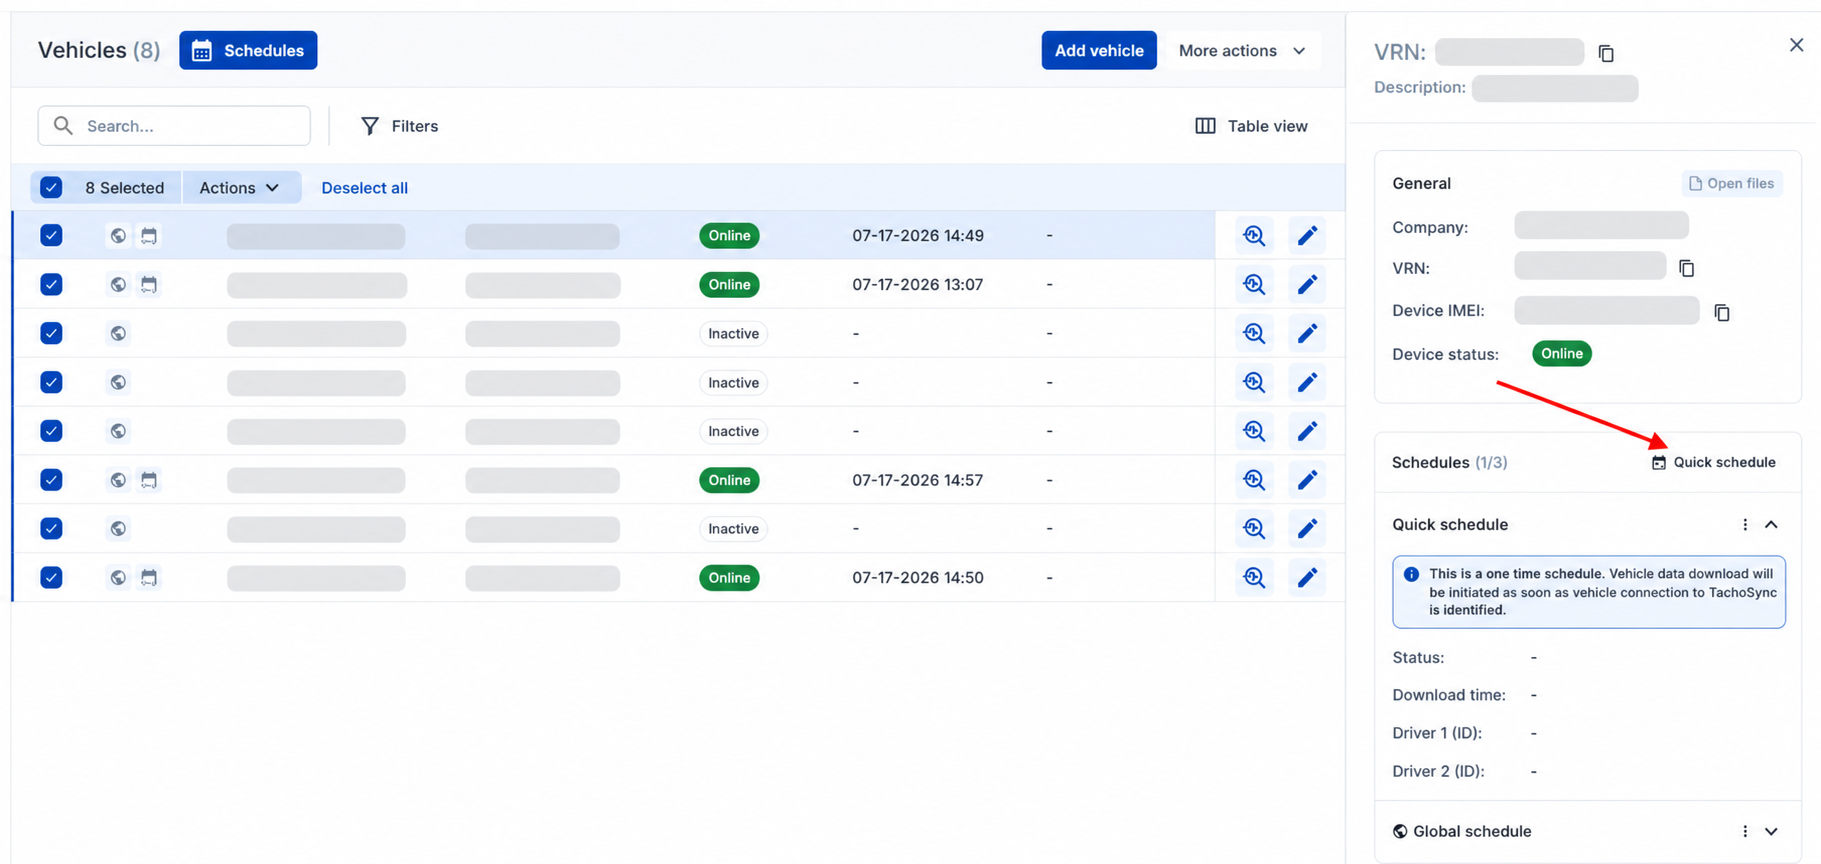Click the global schedule globe in 13:07 row

point(118,285)
